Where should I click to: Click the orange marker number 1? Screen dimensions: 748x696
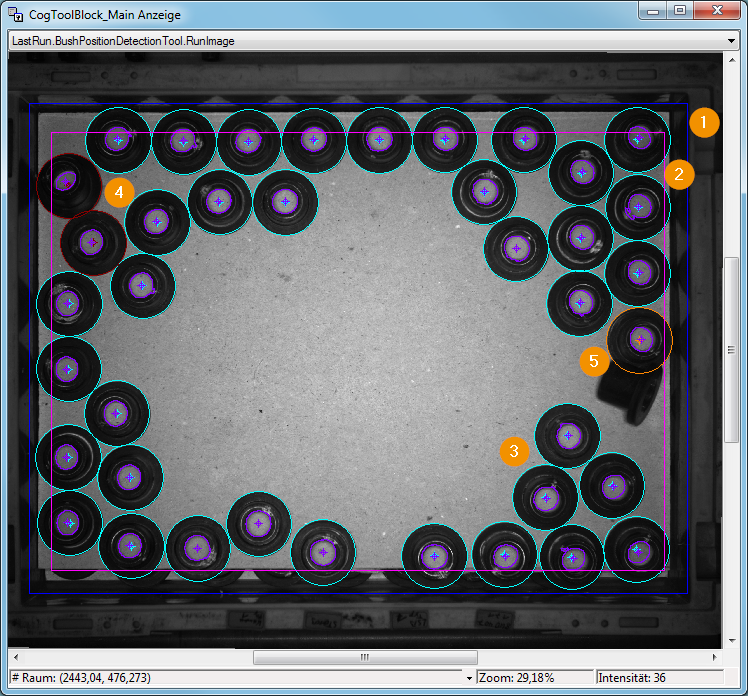point(704,123)
